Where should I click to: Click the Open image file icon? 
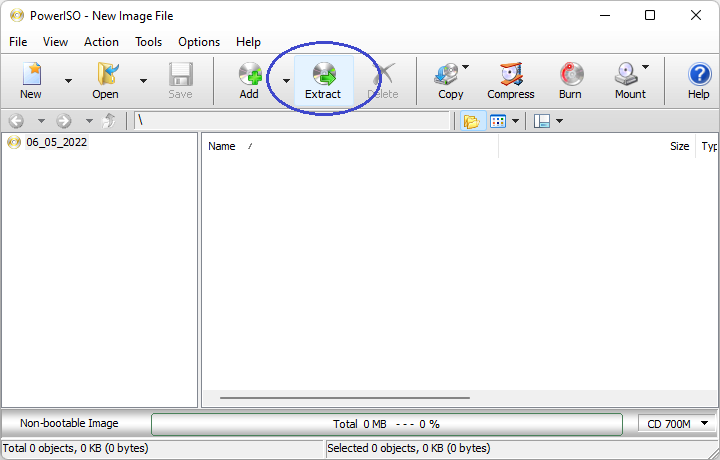105,80
